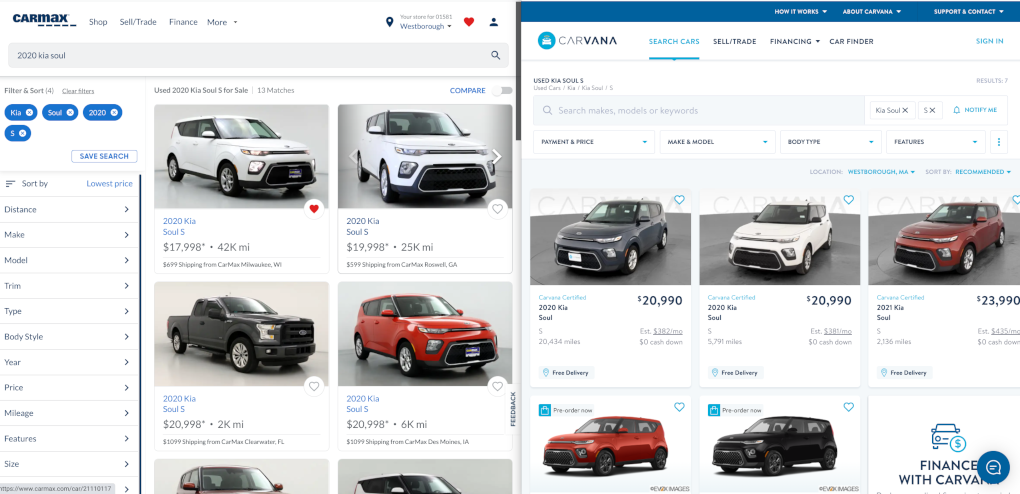Open Carvana FINANCING menu
1020x494 pixels.
795,41
